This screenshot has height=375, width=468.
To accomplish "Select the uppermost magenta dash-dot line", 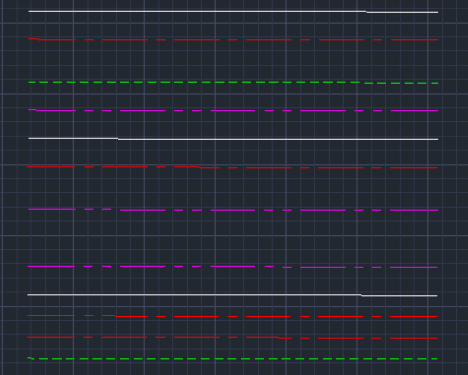I will 233,110.
